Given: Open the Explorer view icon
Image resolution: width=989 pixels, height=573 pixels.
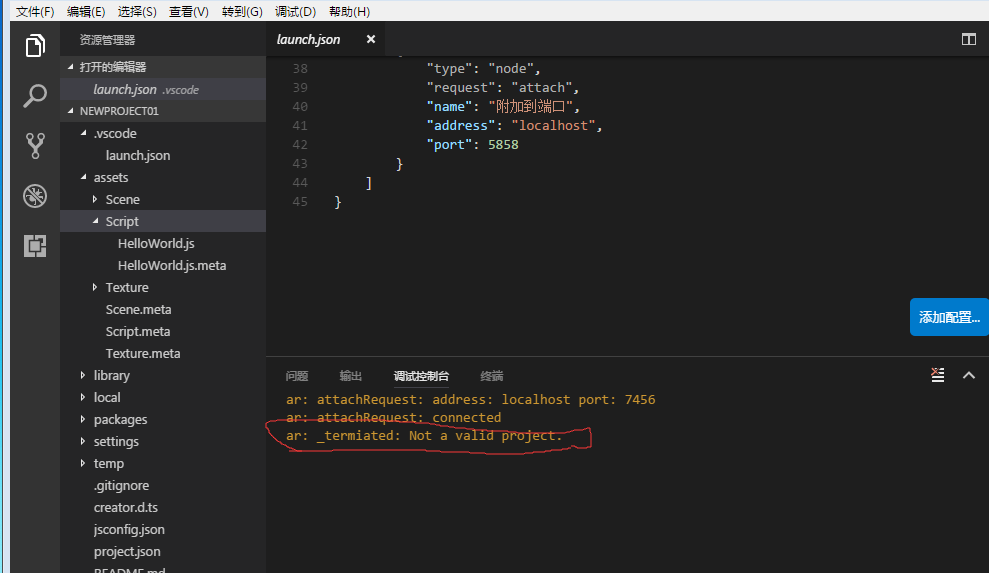Looking at the screenshot, I should (35, 45).
